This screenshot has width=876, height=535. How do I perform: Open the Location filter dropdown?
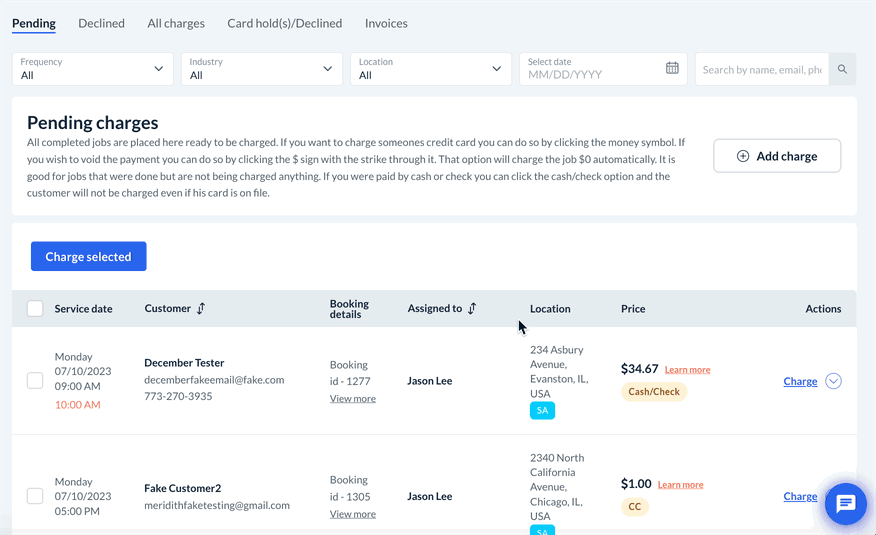(430, 69)
